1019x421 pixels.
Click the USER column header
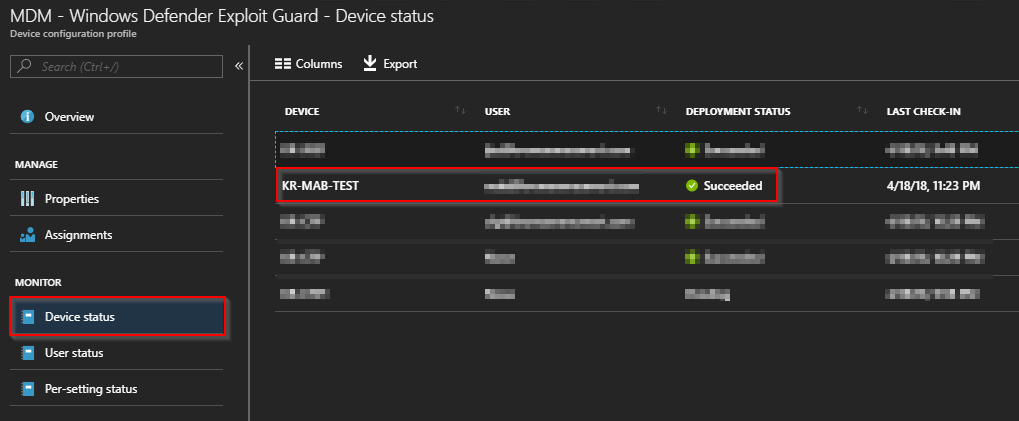[497, 112]
